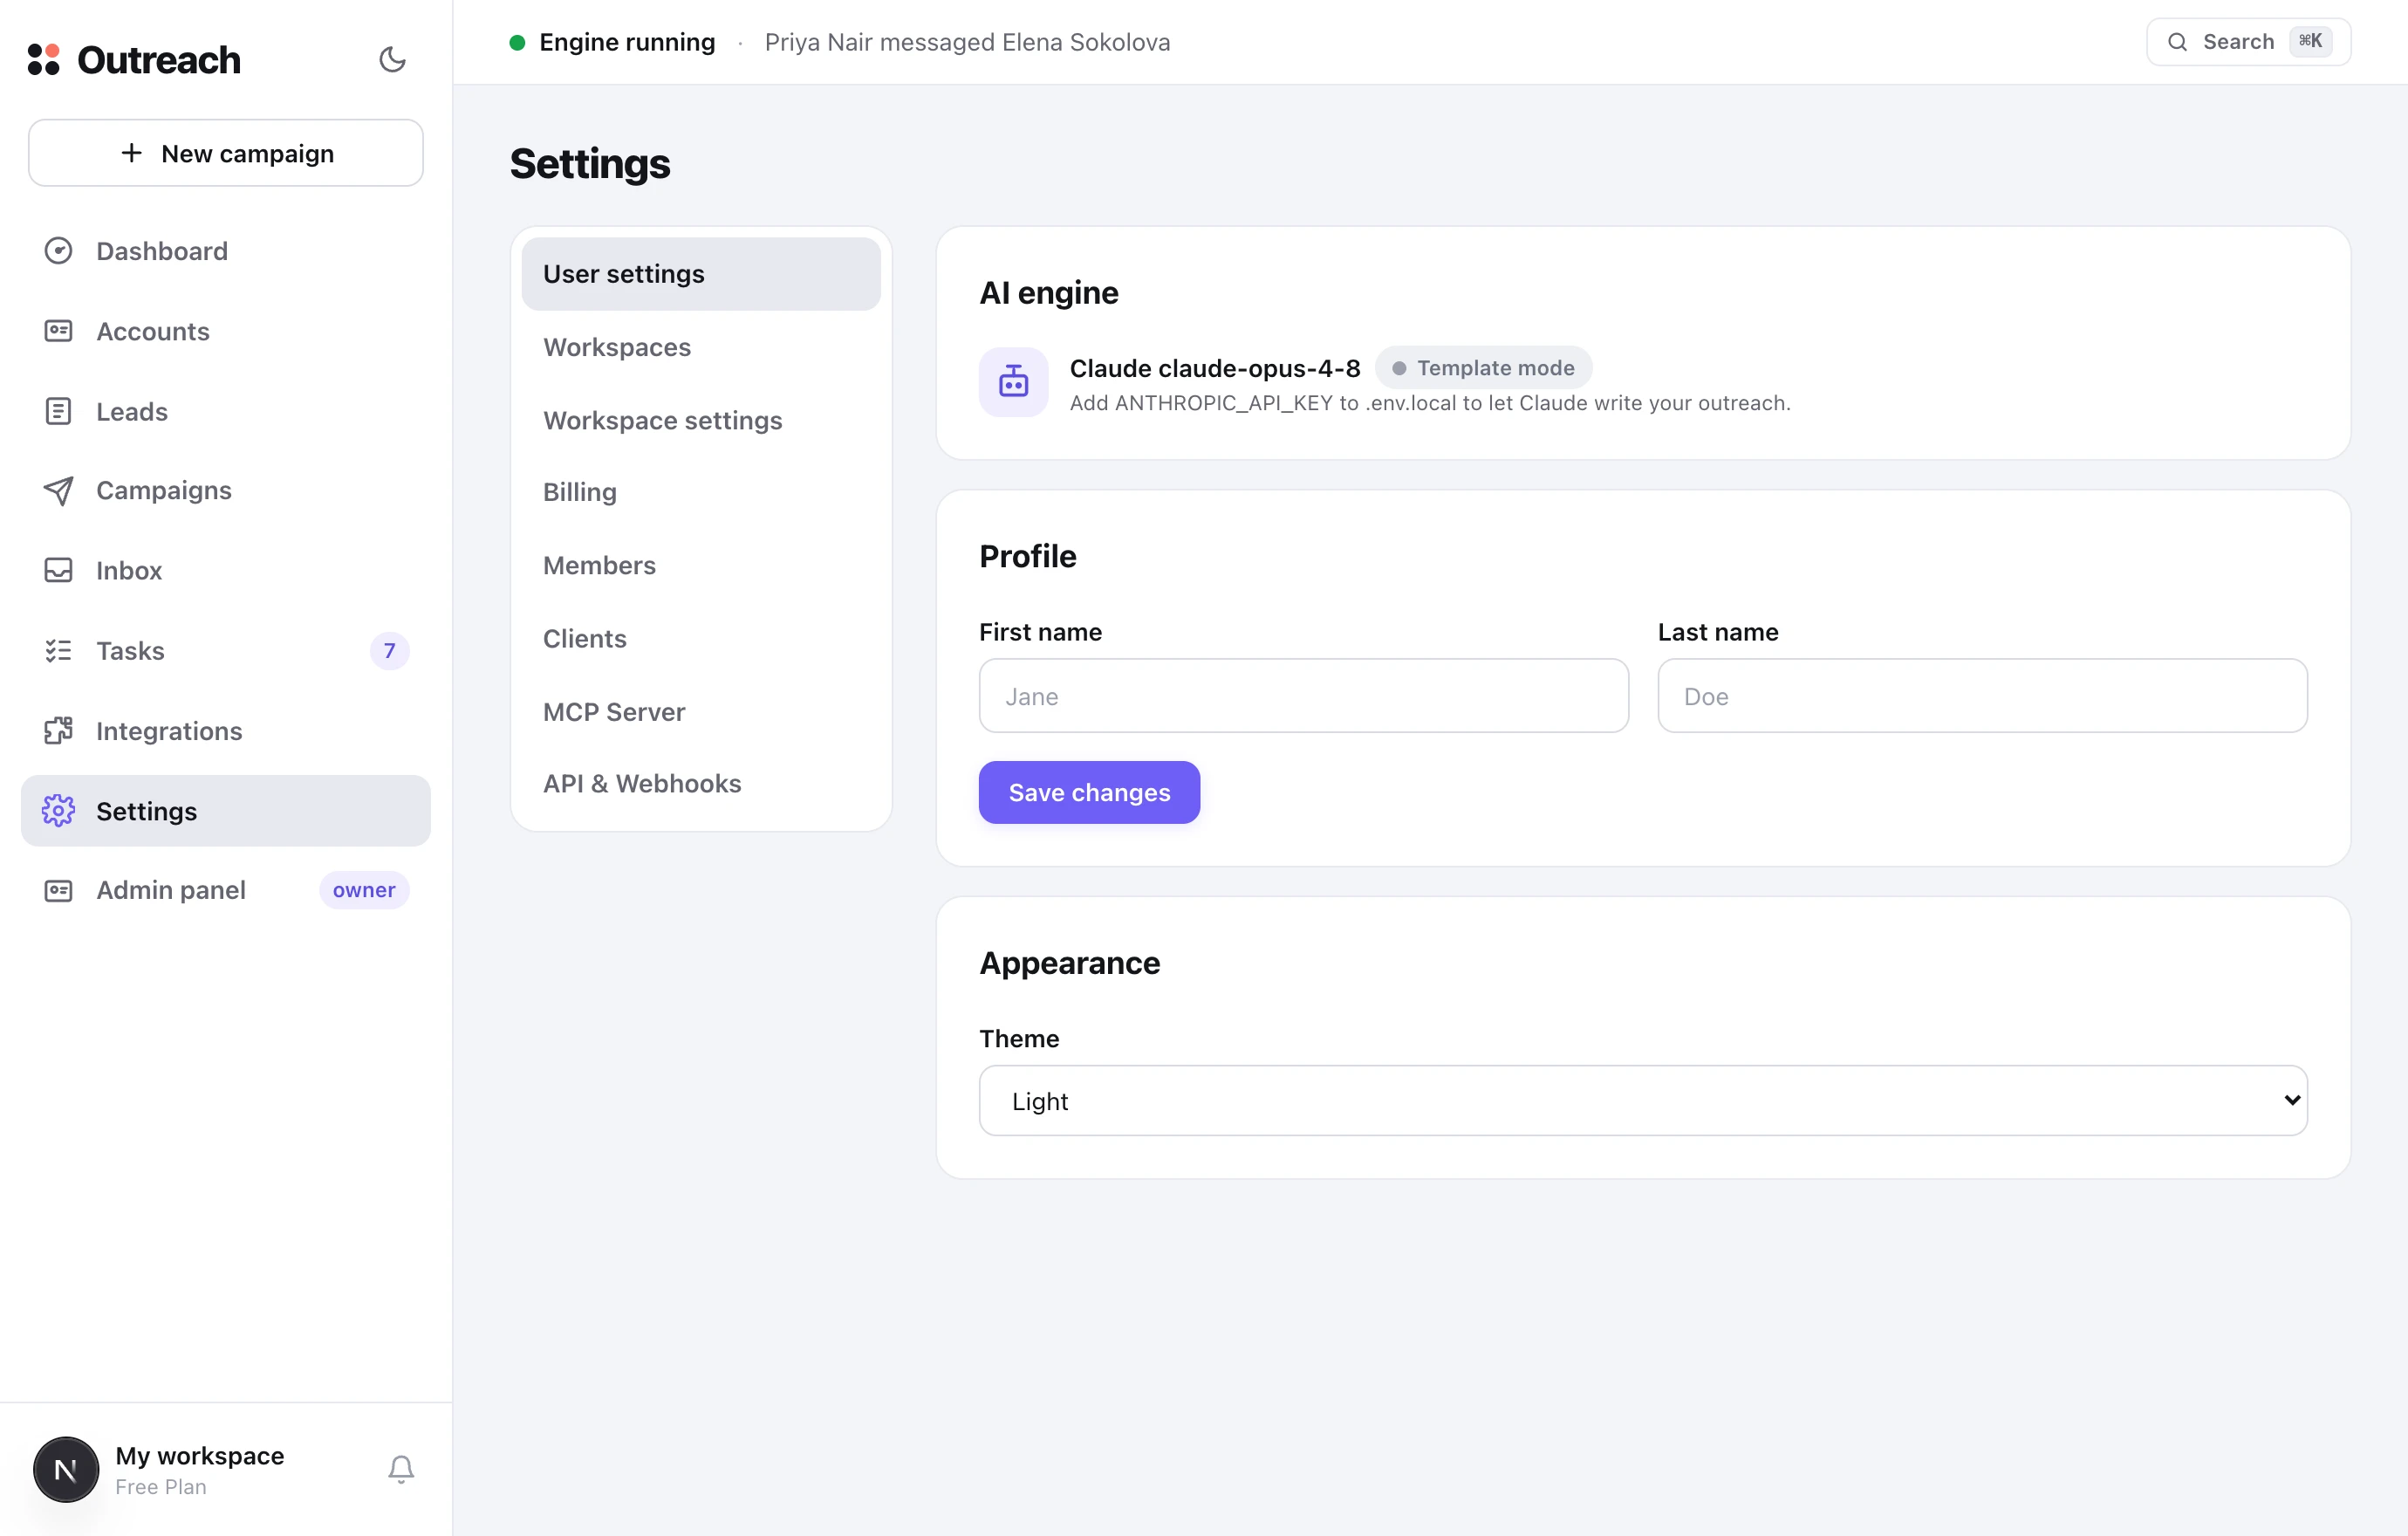
Task: Click the Profile heading
Action: pyautogui.click(x=1028, y=556)
